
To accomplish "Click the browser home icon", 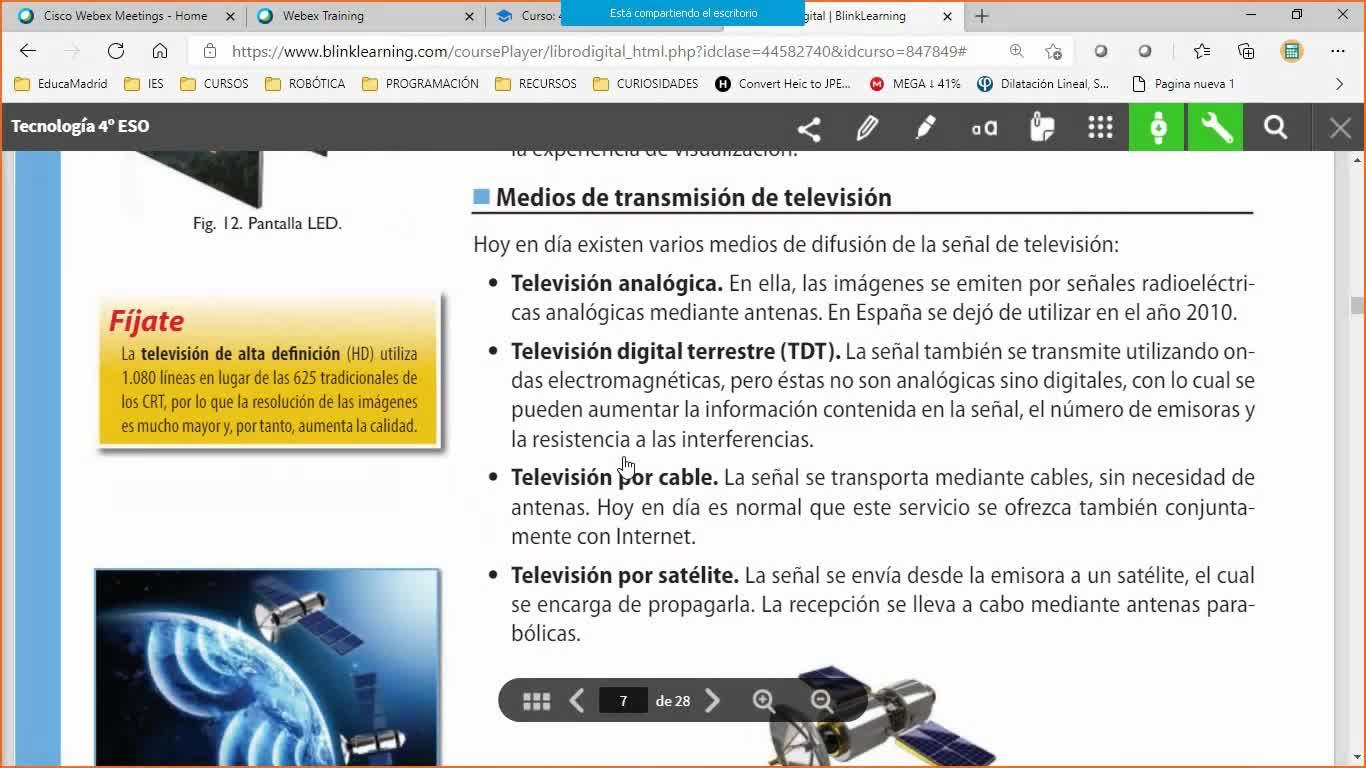I will pyautogui.click(x=160, y=51).
